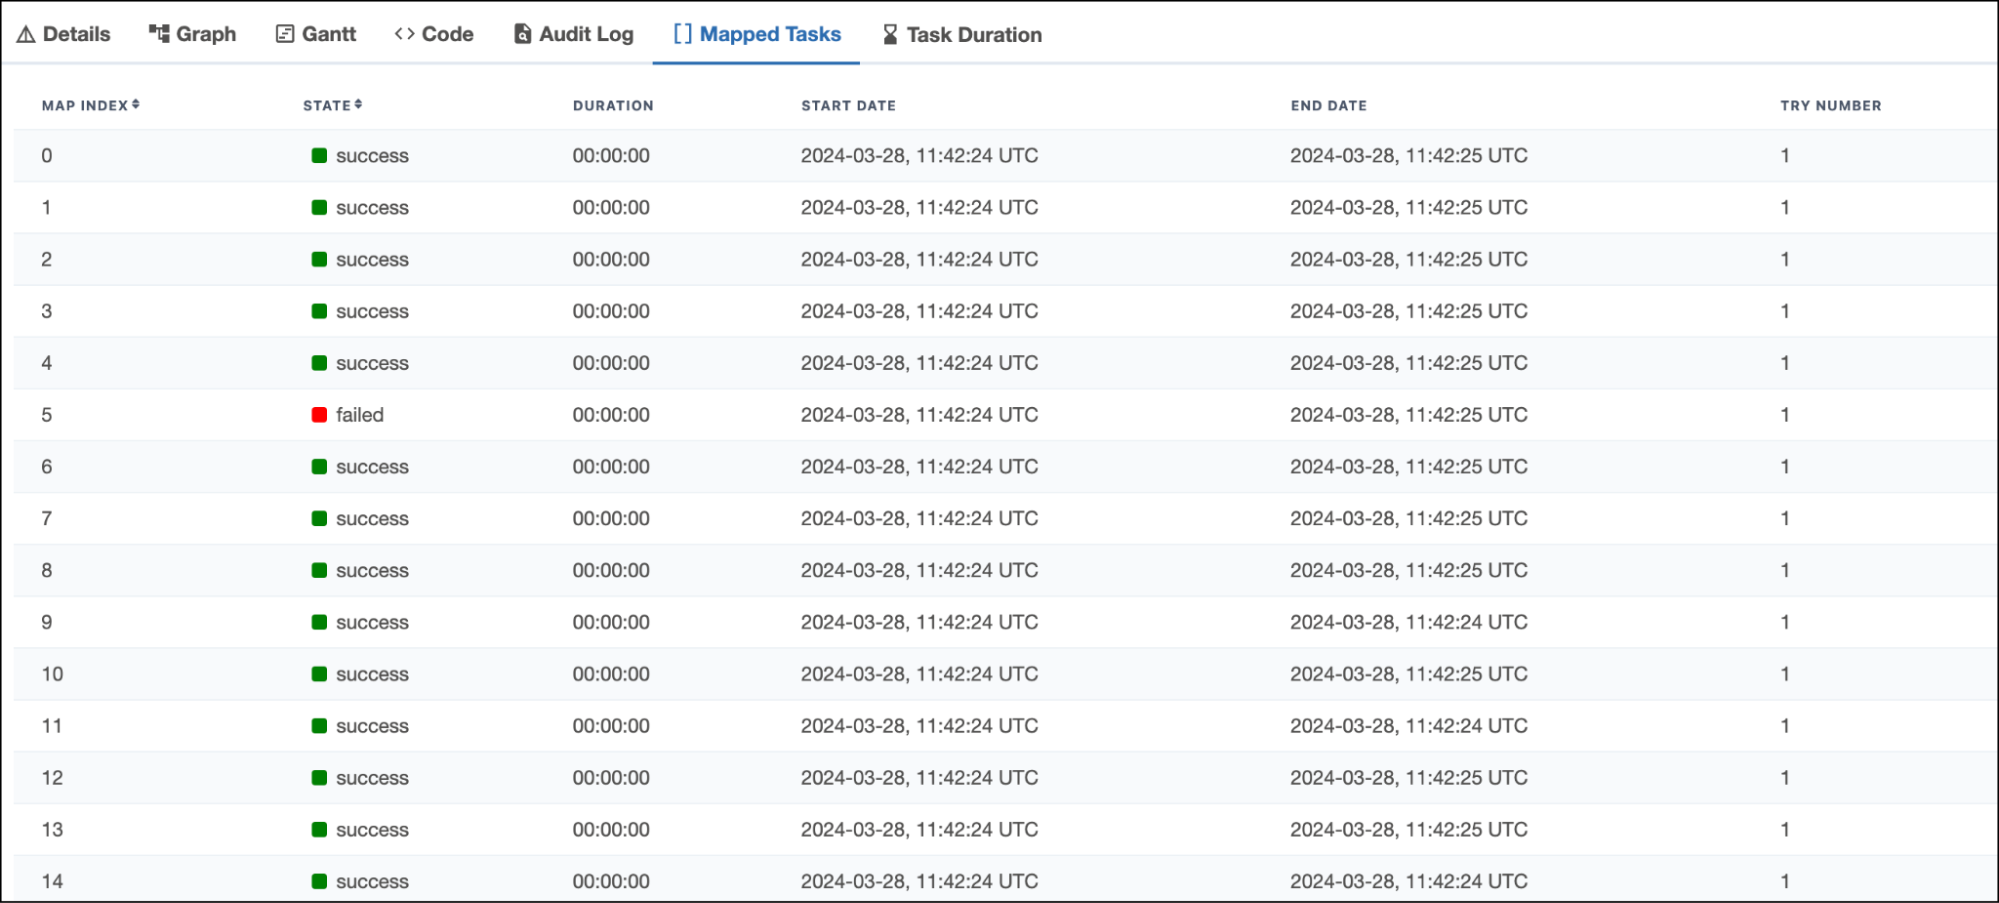Image resolution: width=1999 pixels, height=903 pixels.
Task: Click the Audit Log document icon
Action: (x=522, y=34)
